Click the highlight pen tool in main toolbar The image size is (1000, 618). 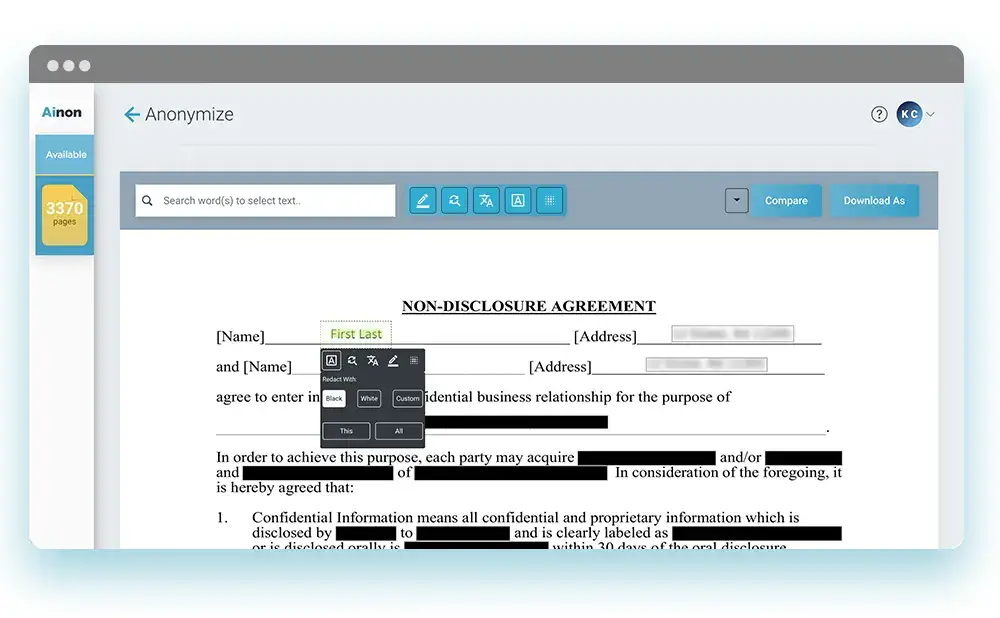(422, 201)
